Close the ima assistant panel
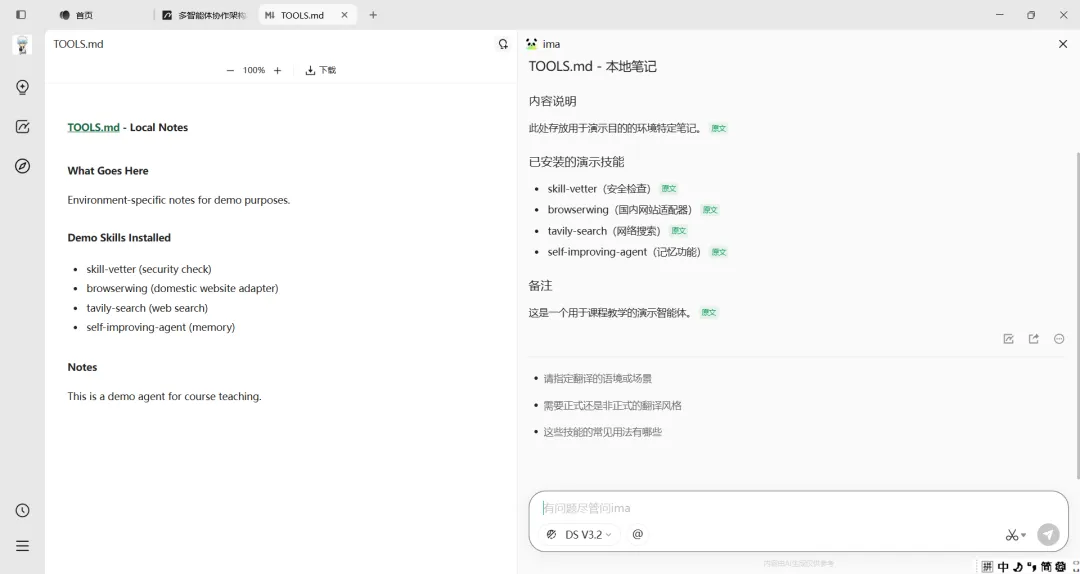1080x574 pixels. coord(1062,44)
